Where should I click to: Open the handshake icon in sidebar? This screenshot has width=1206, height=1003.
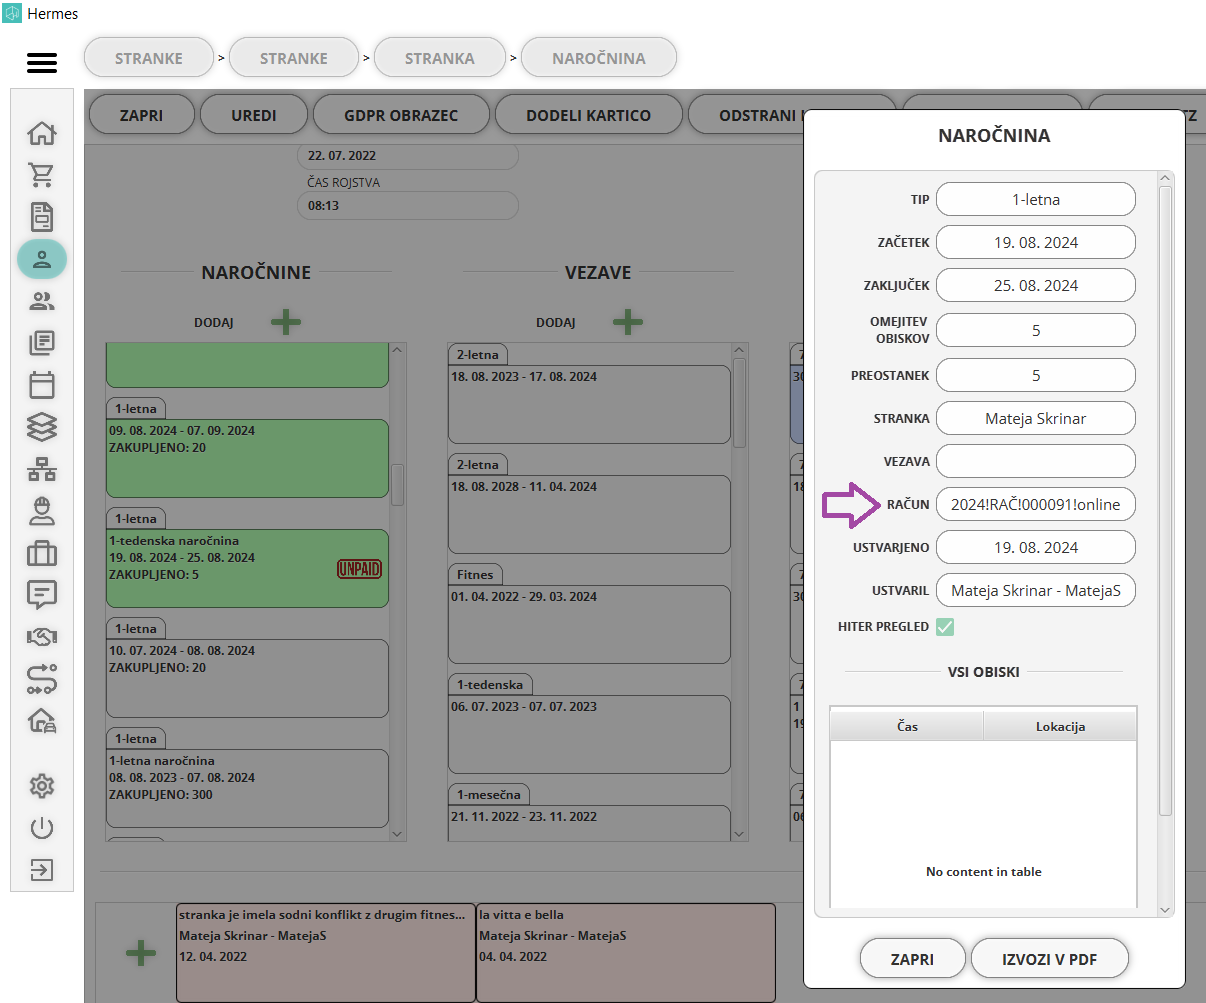[42, 637]
